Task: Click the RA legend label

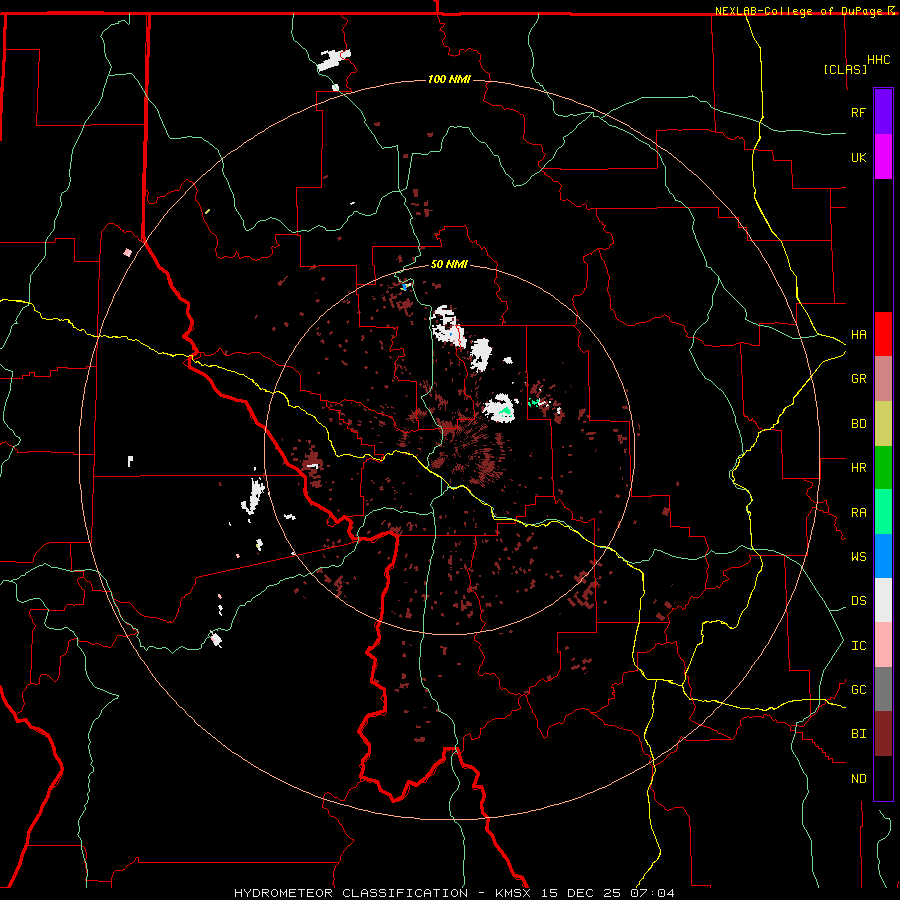Action: pos(858,513)
